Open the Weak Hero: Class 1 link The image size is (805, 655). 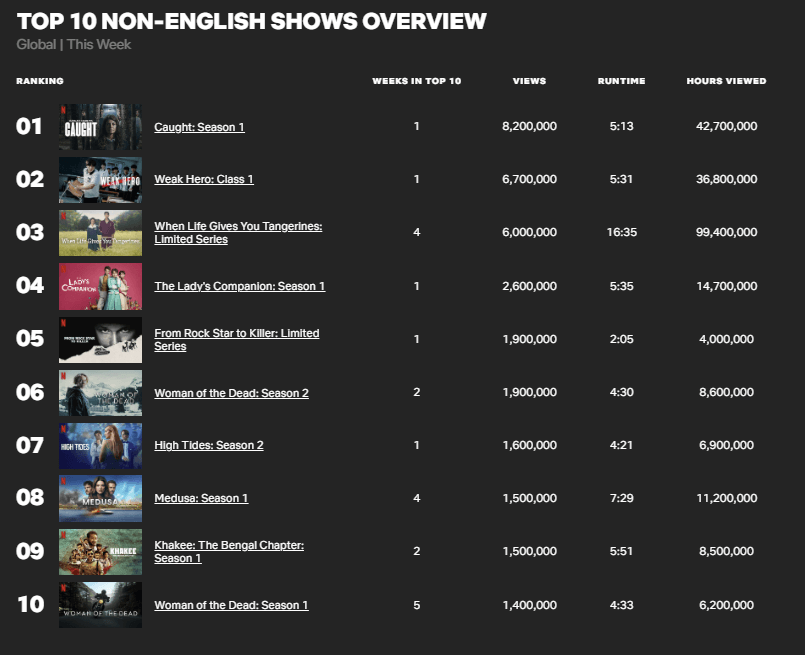204,179
